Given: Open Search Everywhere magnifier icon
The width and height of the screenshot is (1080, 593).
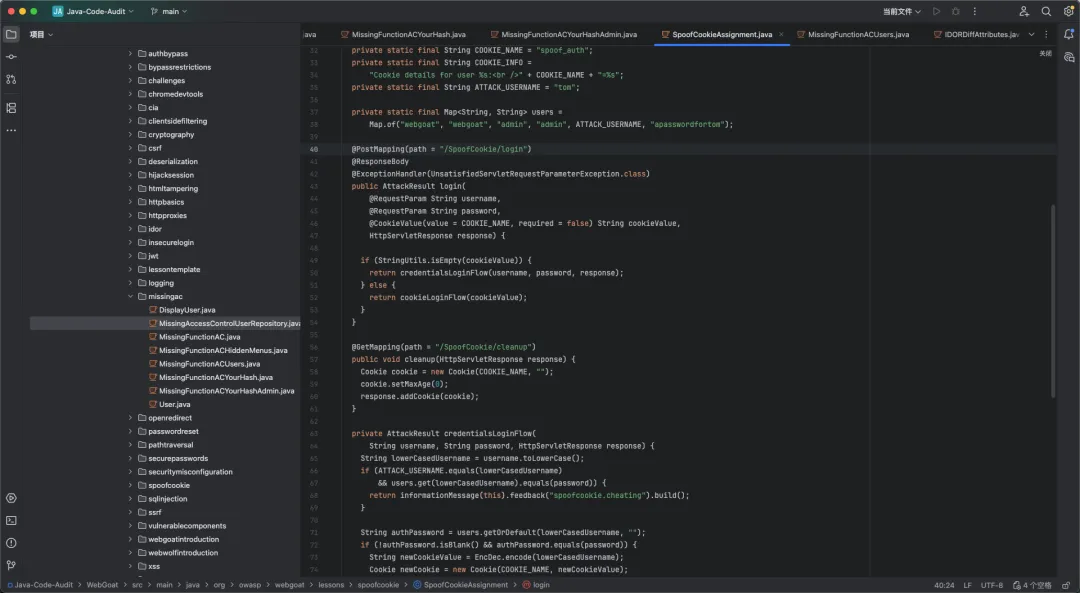Looking at the screenshot, I should click(x=1046, y=11).
